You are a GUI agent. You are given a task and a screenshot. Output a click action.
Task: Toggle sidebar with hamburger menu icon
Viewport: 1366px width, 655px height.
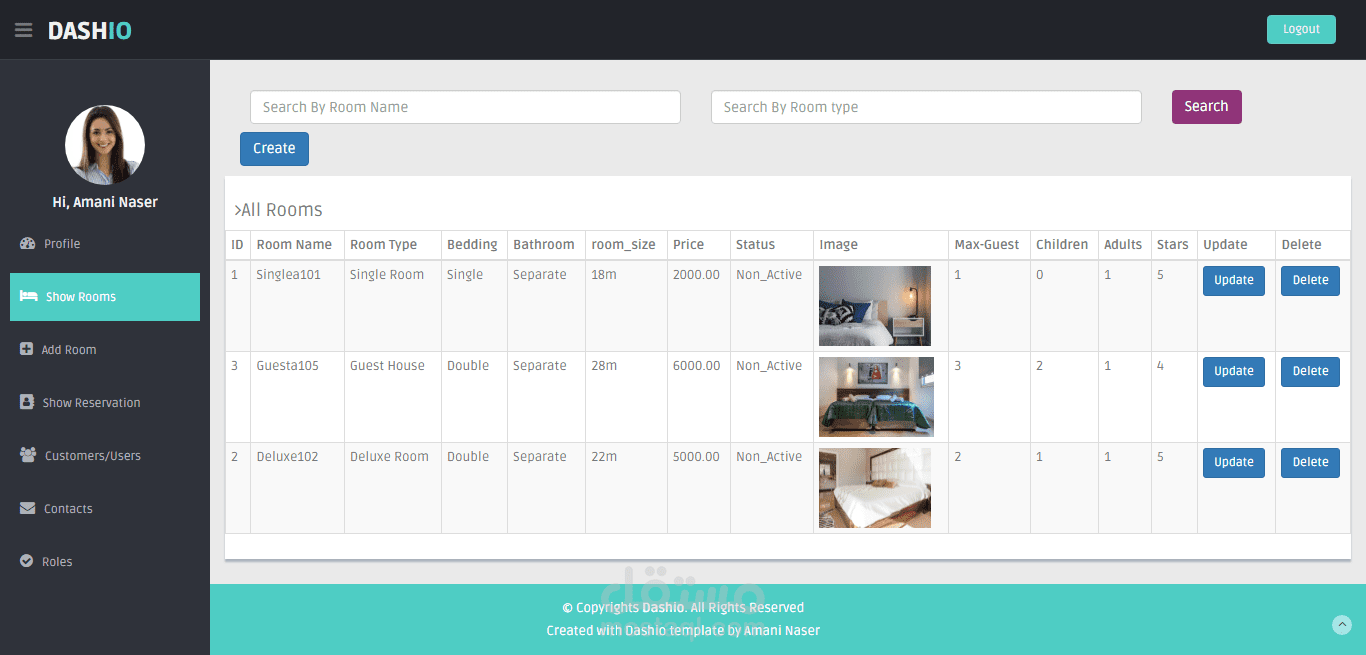click(x=23, y=30)
